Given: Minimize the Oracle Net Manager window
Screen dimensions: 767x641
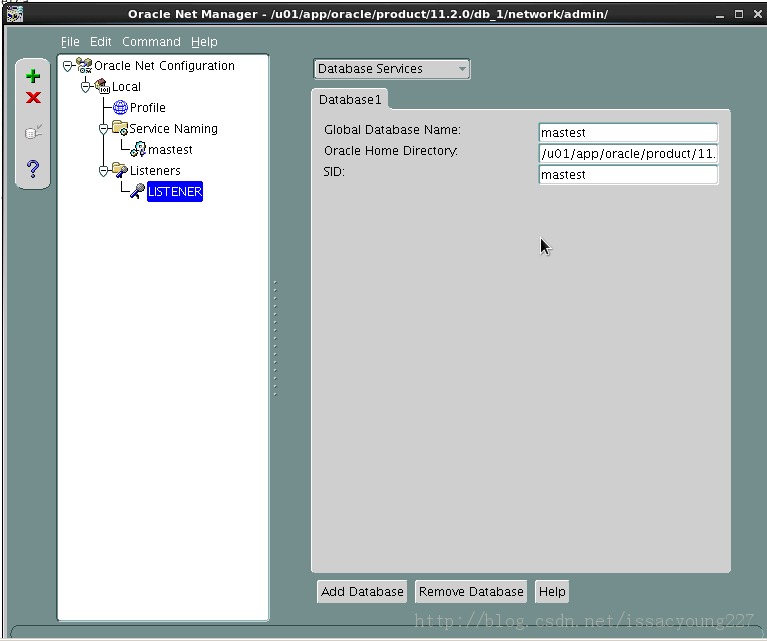Looking at the screenshot, I should coord(720,14).
